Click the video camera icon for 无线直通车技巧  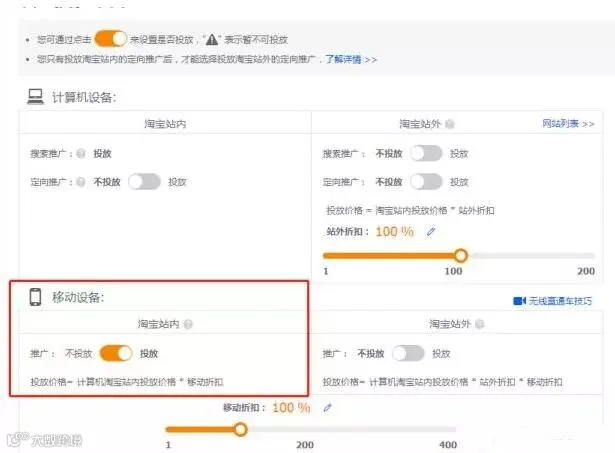(x=519, y=301)
